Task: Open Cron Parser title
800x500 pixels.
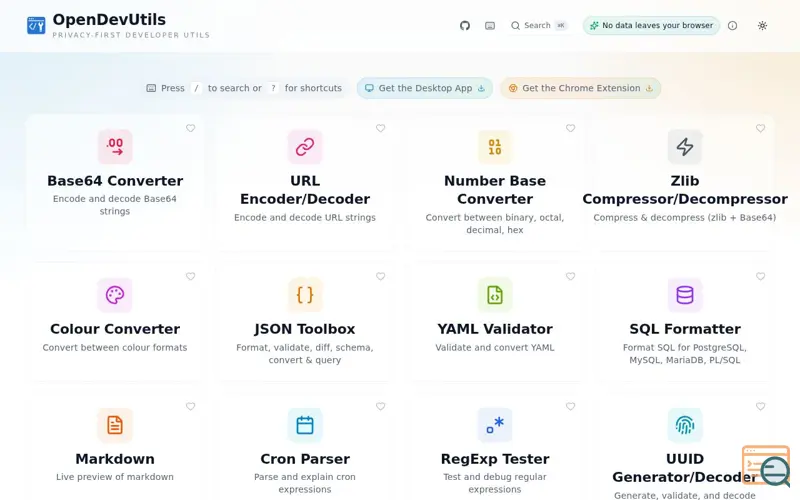Action: [305, 459]
